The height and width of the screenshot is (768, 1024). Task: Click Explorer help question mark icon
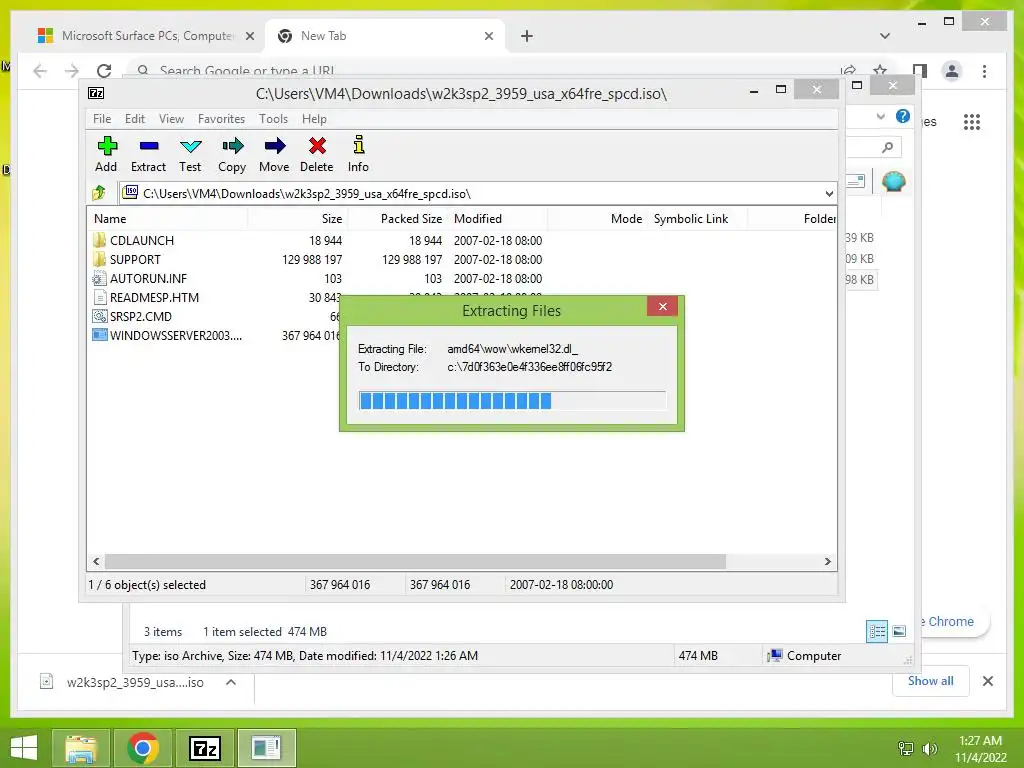pyautogui.click(x=903, y=116)
